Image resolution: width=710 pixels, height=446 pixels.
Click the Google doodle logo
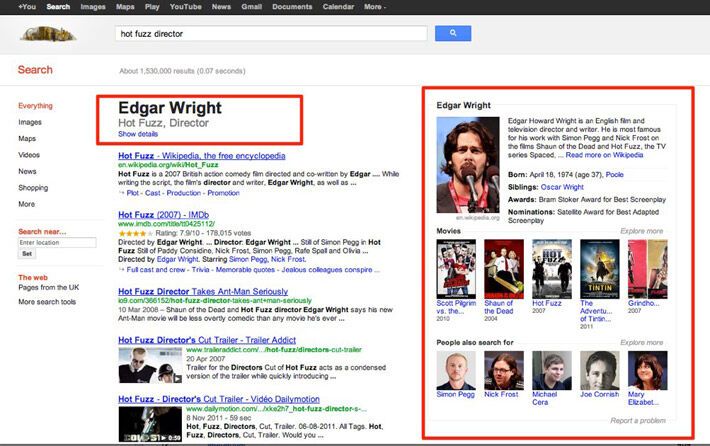pos(47,34)
